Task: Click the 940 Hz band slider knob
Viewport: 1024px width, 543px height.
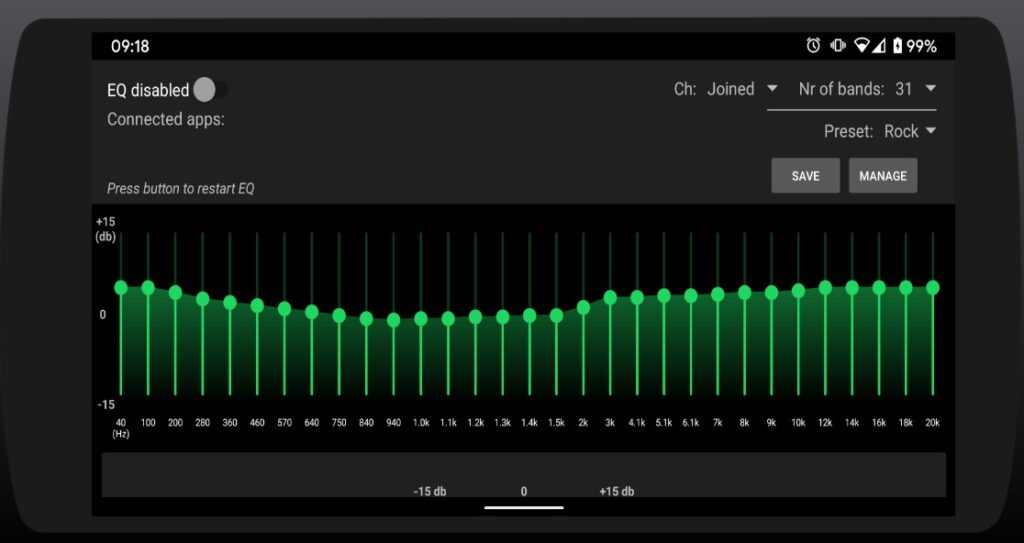Action: (x=394, y=320)
